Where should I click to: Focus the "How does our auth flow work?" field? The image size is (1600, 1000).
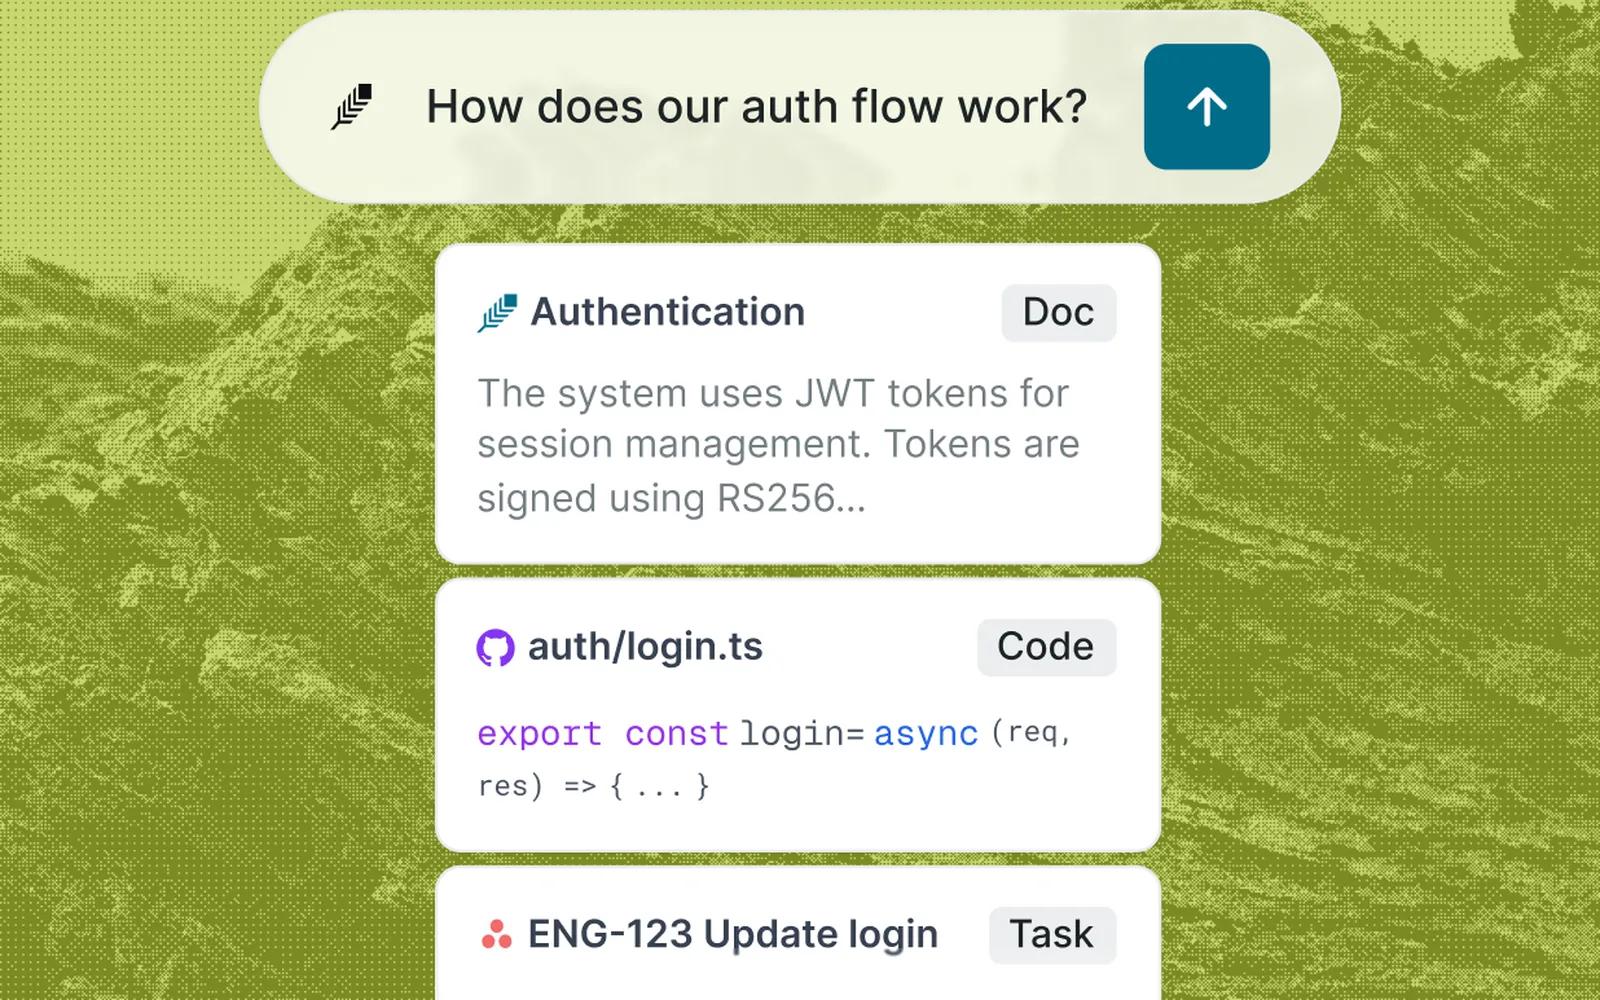point(756,106)
